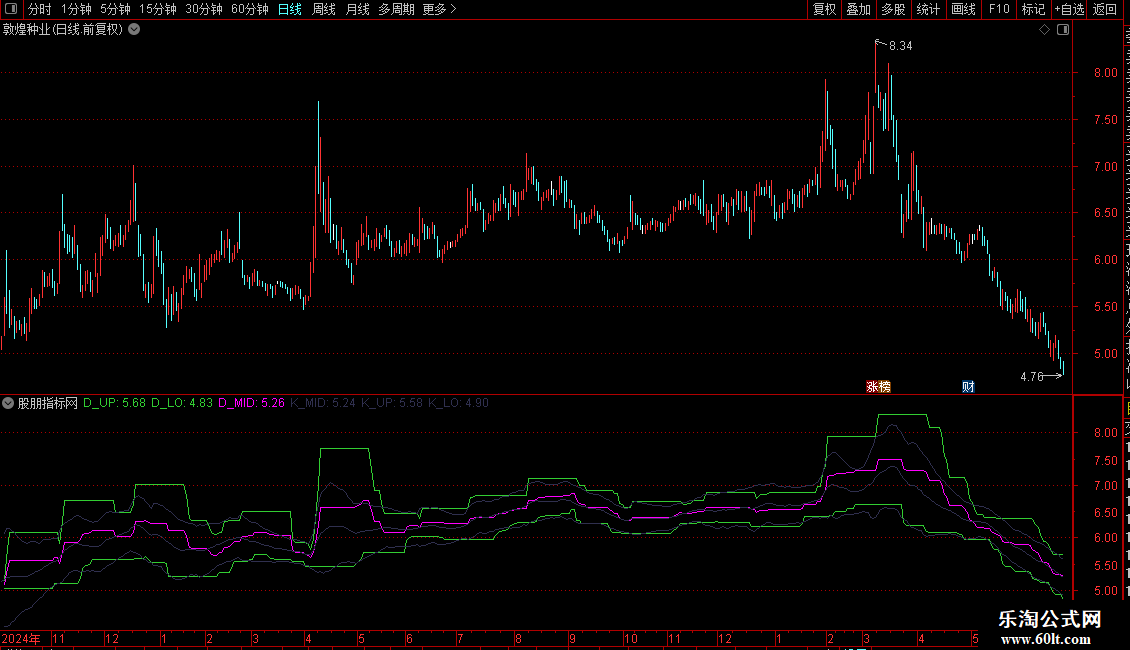Select the 15分钟 period
The image size is (1130, 650).
pos(158,9)
